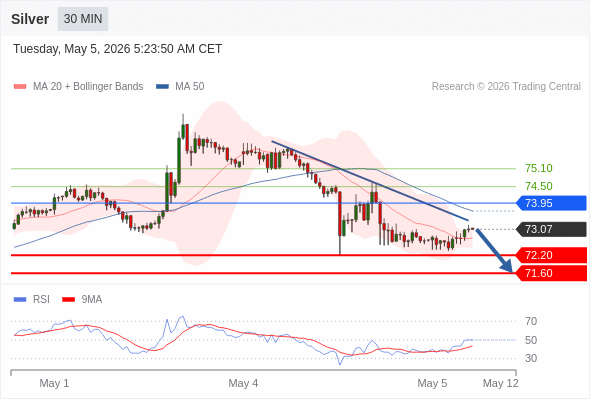Click the RSI 50 level label
This screenshot has width=590, height=400.
click(x=531, y=340)
